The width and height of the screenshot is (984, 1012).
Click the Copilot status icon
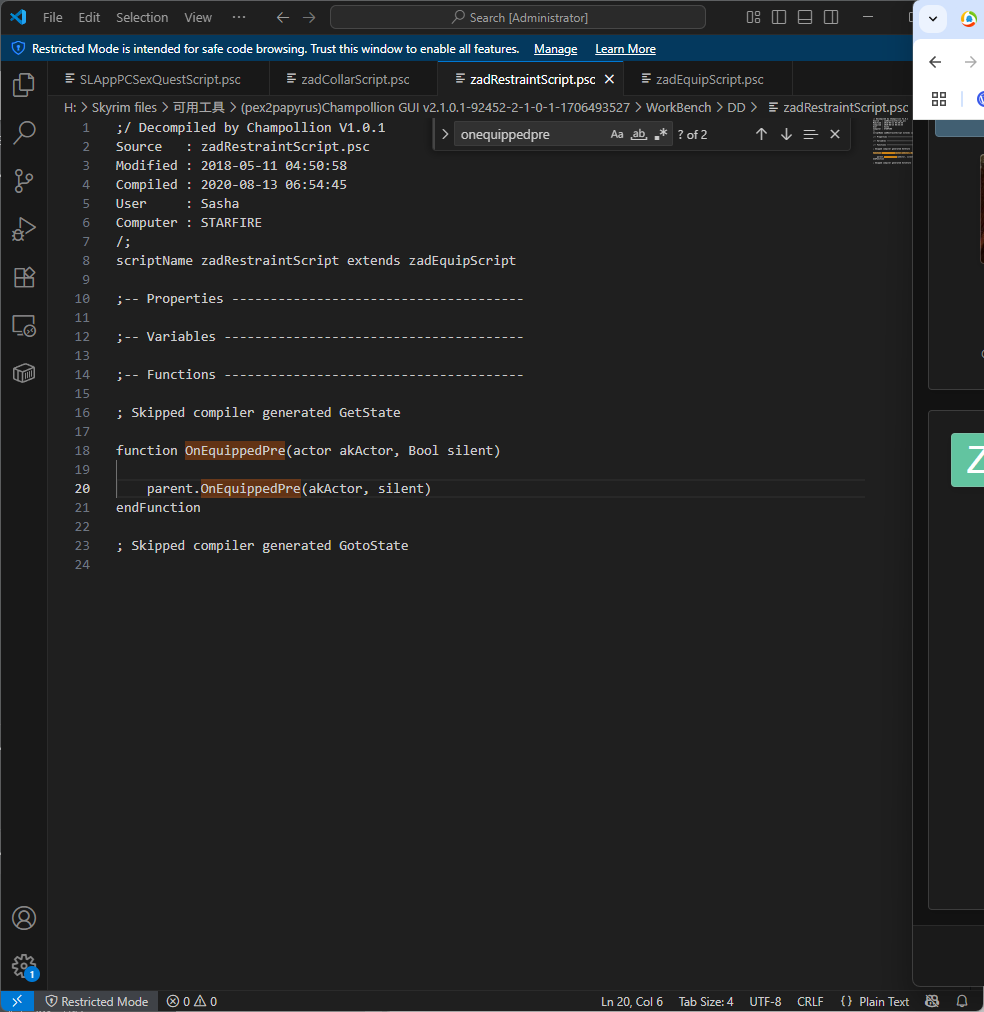[932, 1001]
